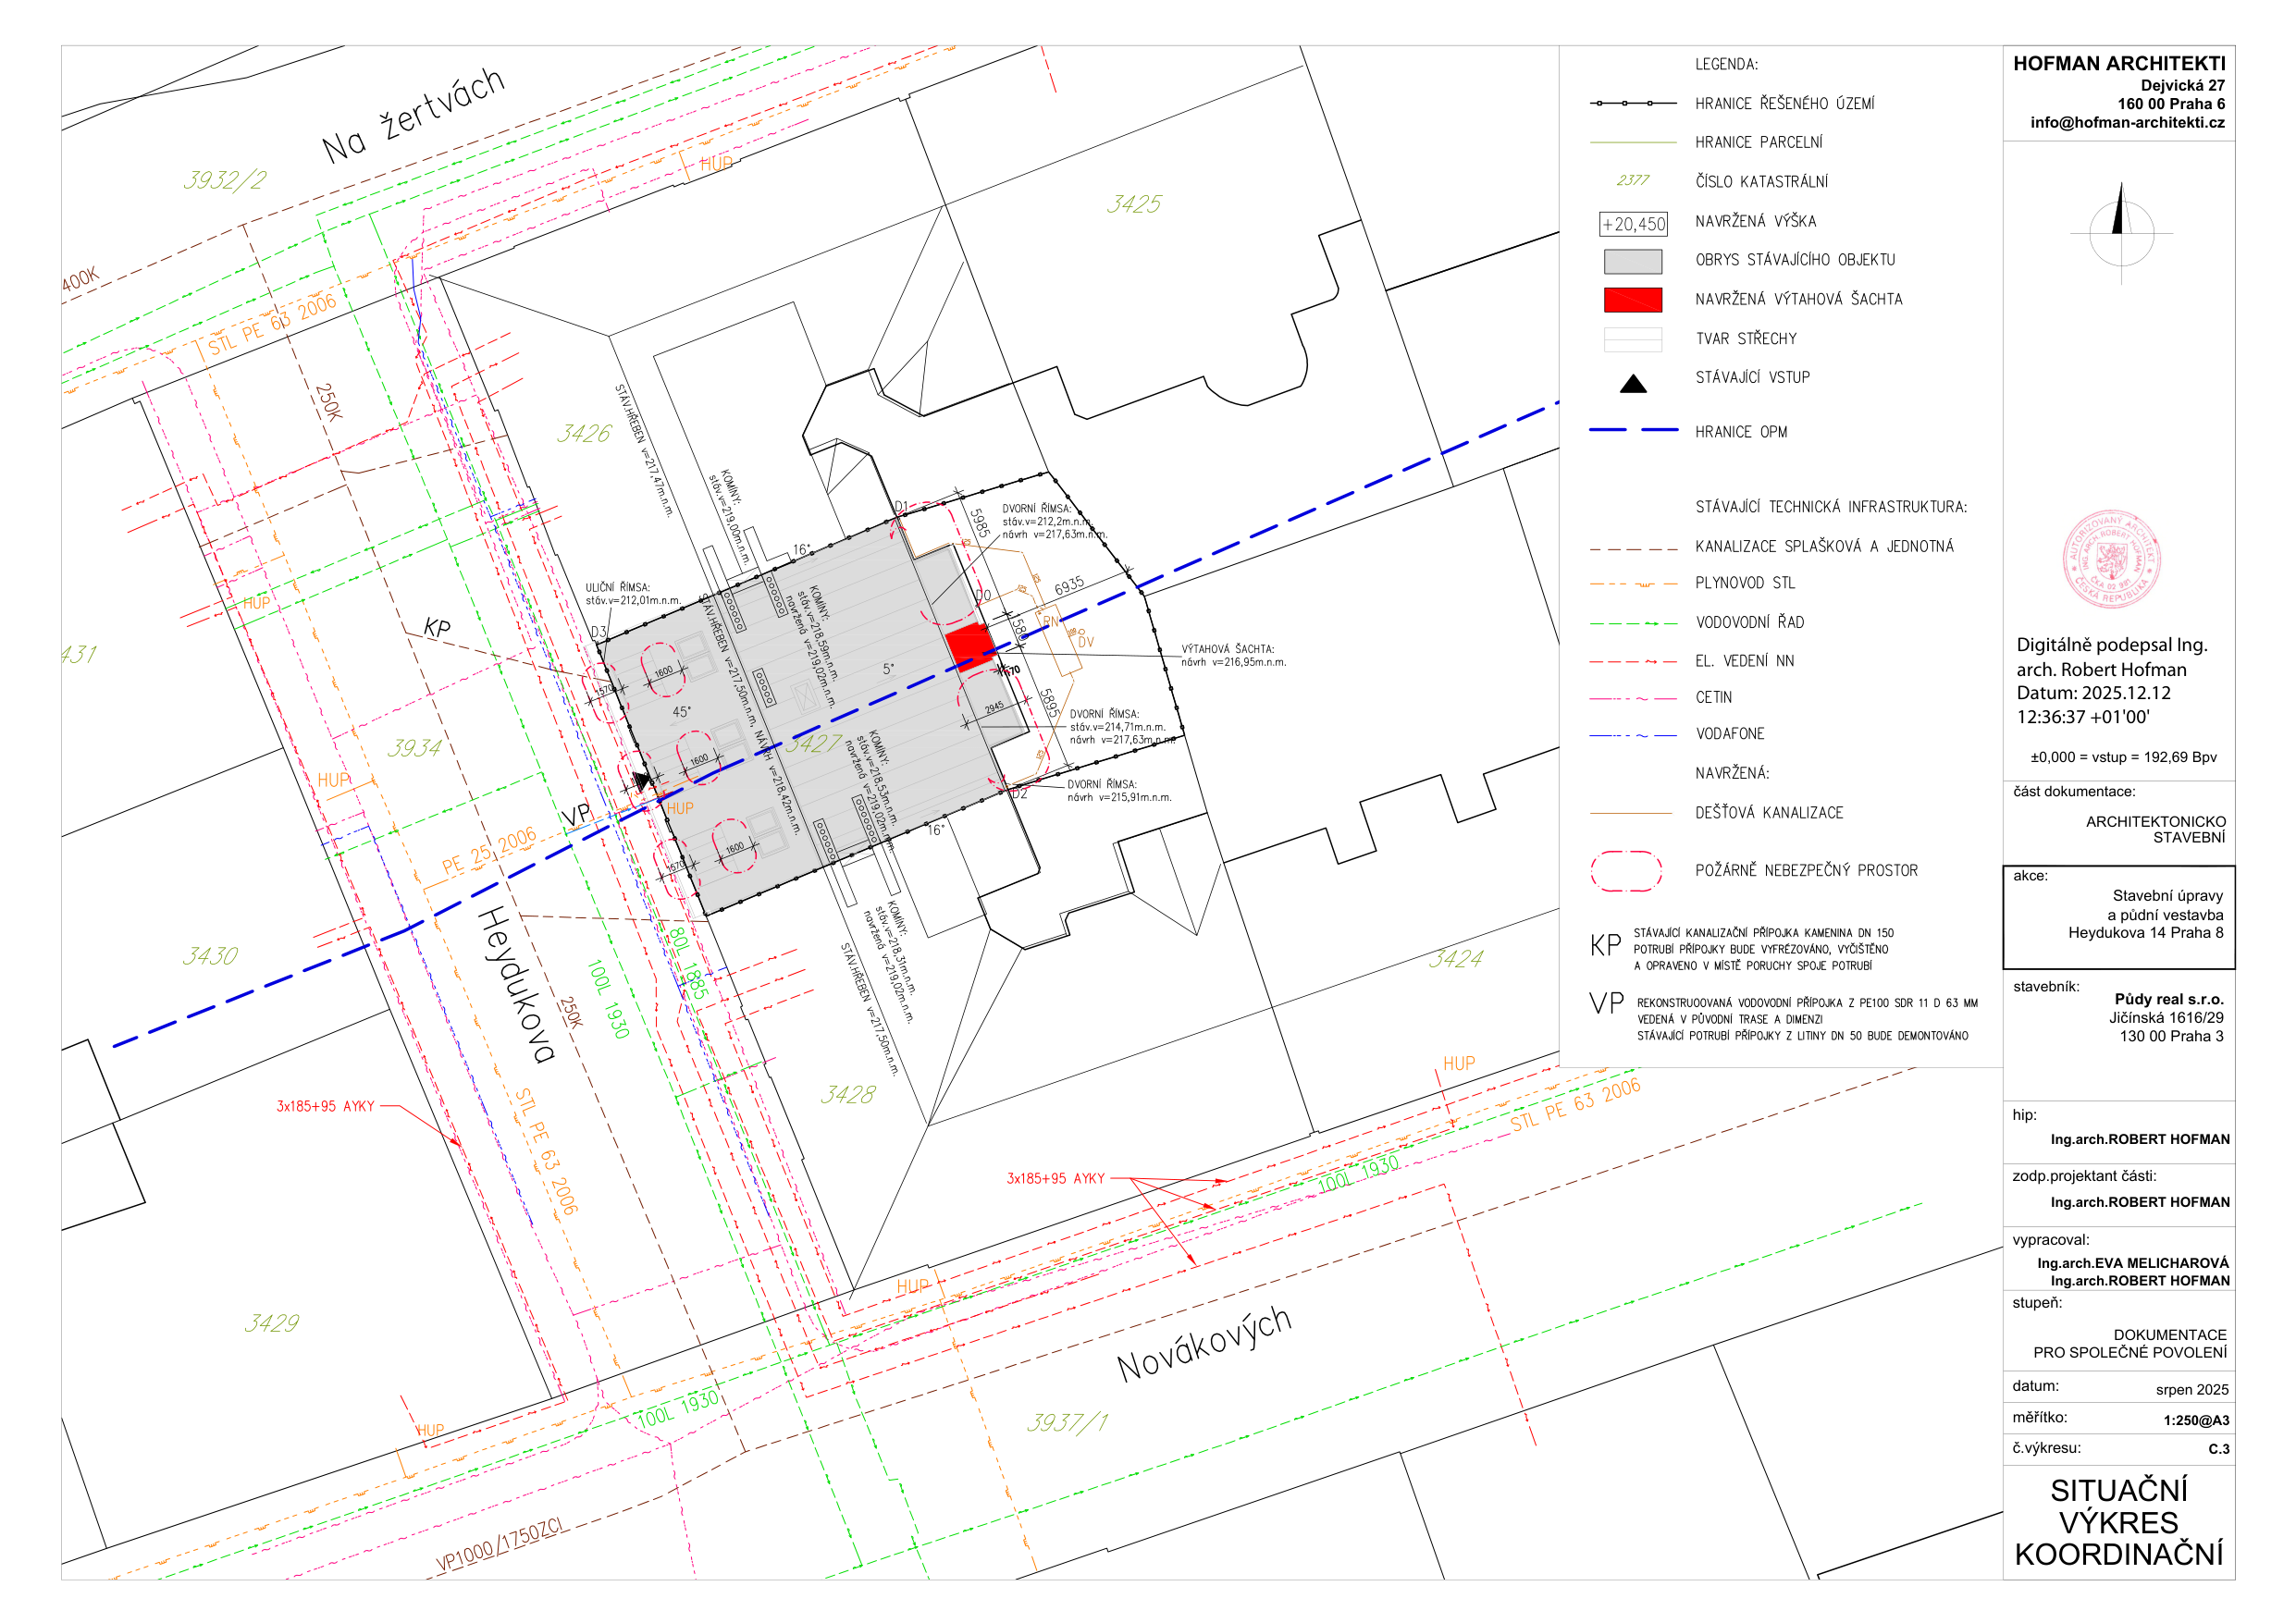Click the KP marker on the plan by Heydukova
The height and width of the screenshot is (1623, 2296).
(437, 627)
